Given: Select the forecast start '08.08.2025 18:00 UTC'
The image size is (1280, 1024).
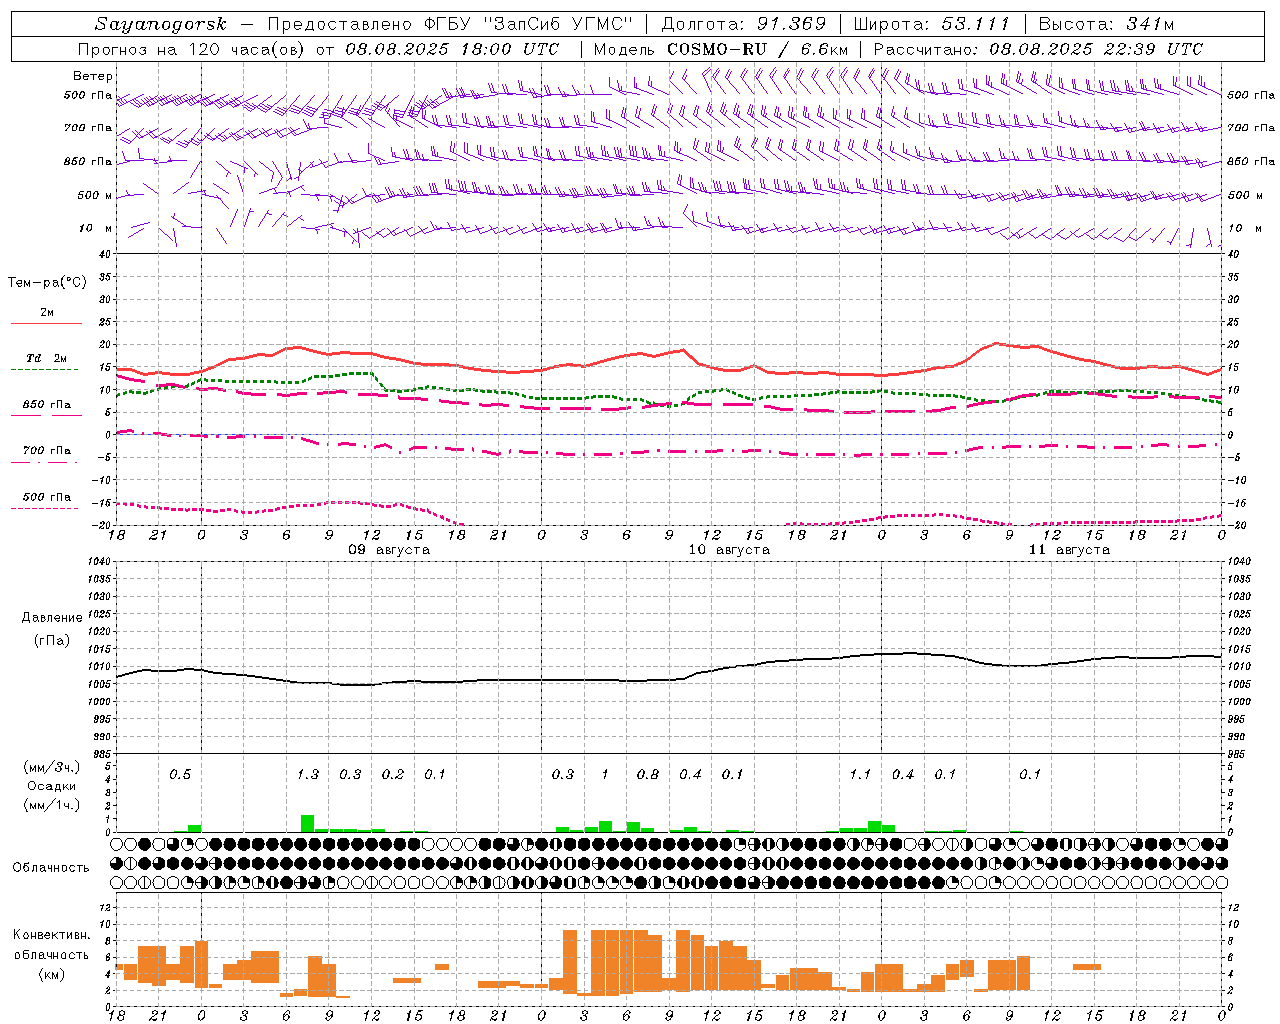Looking at the screenshot, I should 452,49.
